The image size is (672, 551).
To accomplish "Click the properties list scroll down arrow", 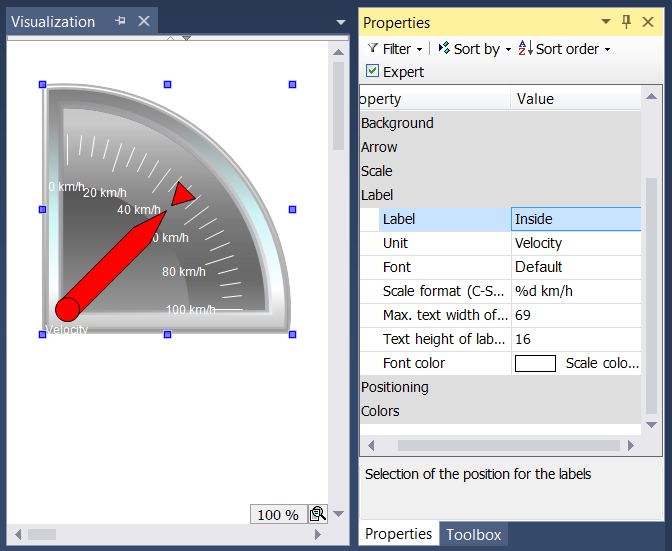I will tap(651, 425).
